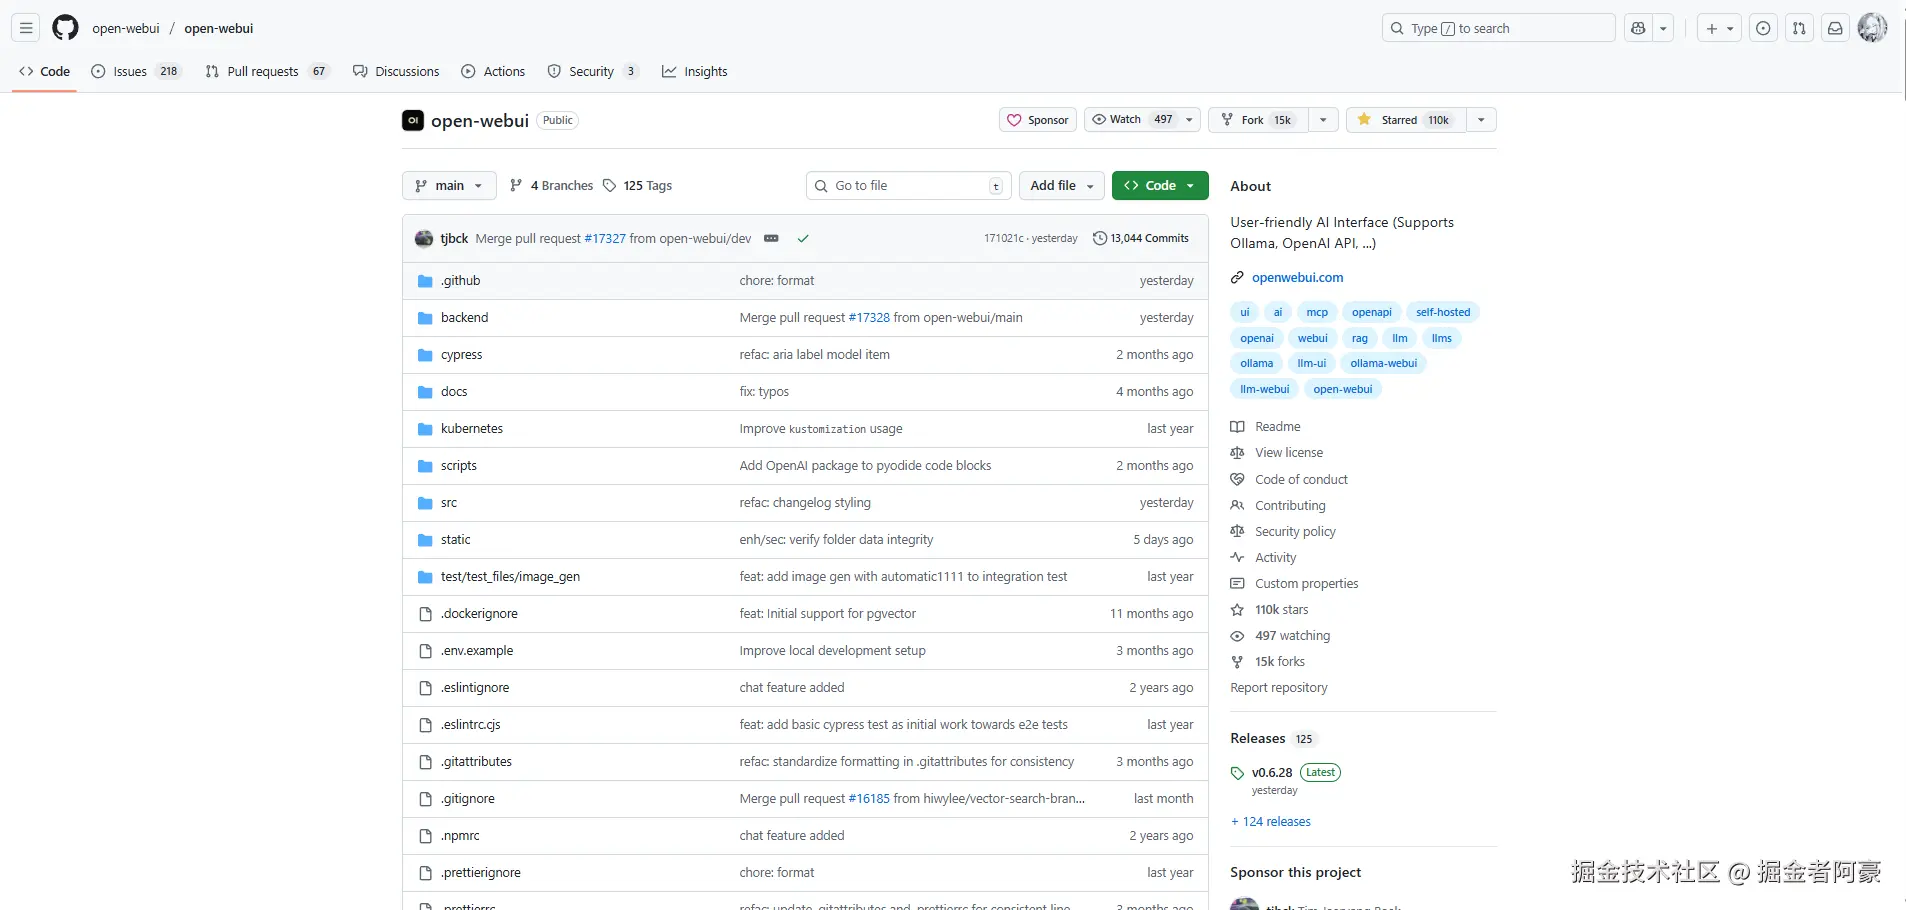Open the pull requests icon in top header
Viewport: 1906px width, 910px height.
point(1799,28)
